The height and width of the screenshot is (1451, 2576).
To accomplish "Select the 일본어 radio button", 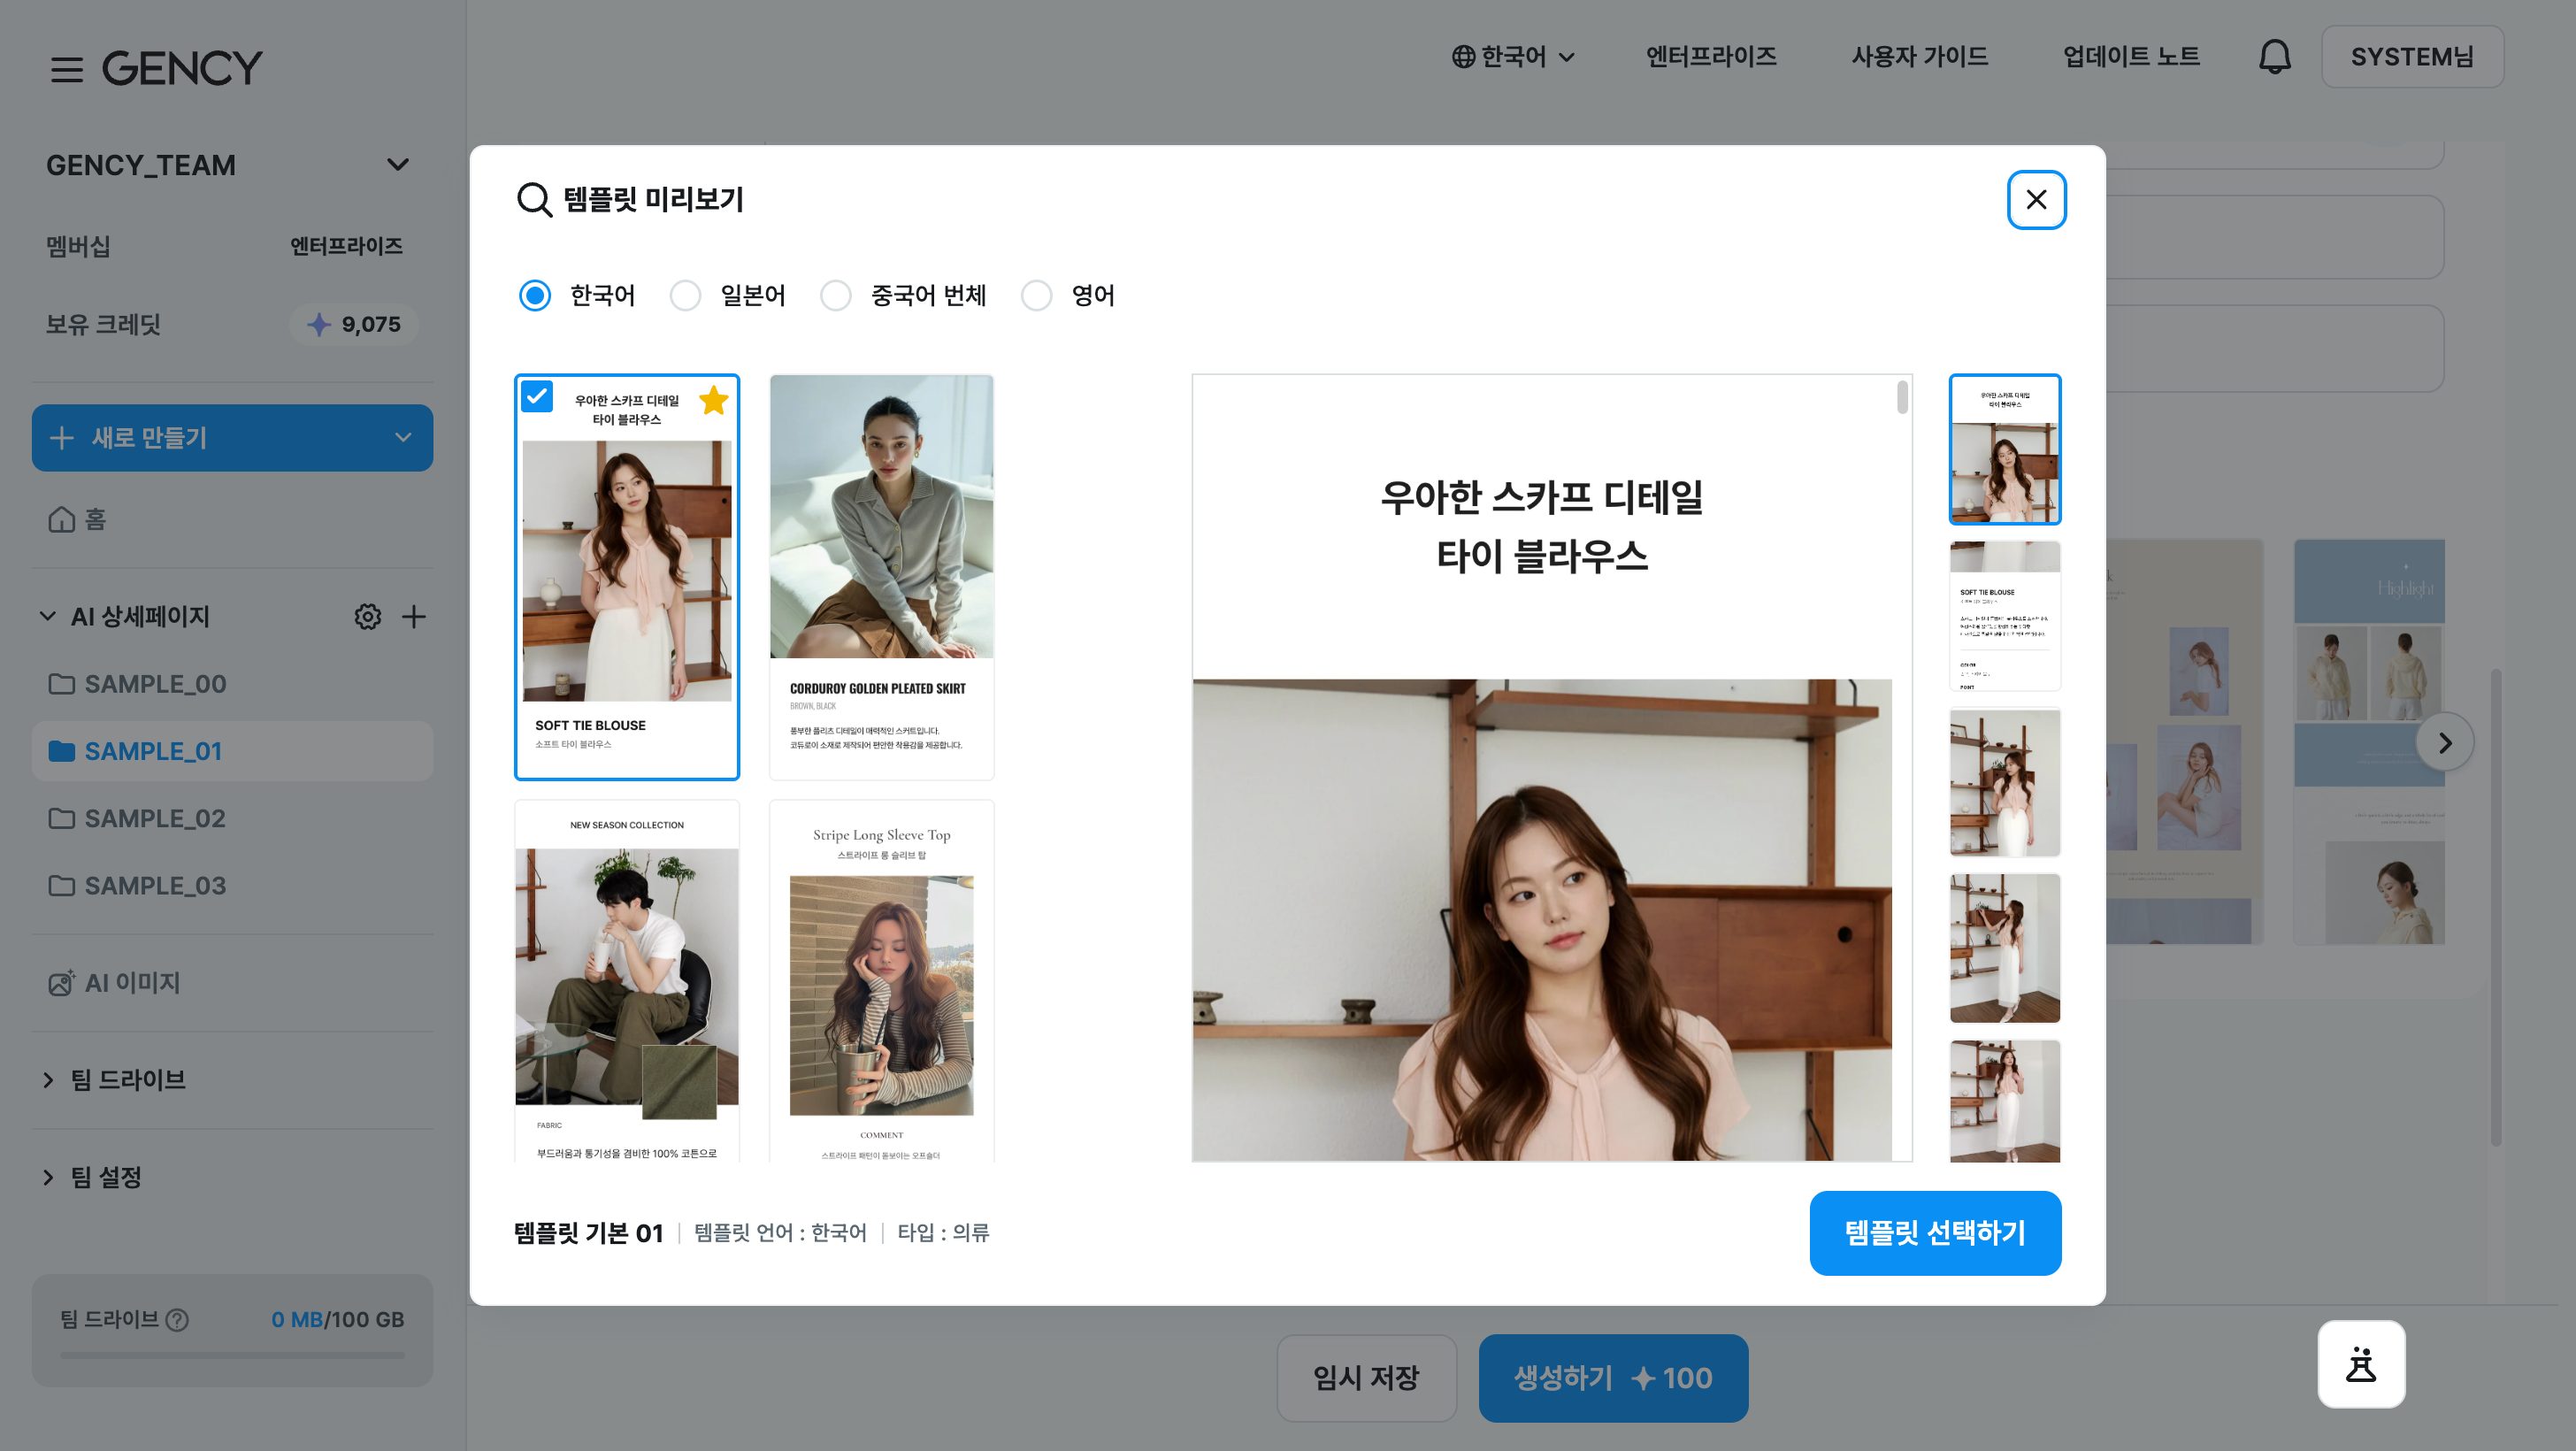I will [x=685, y=296].
